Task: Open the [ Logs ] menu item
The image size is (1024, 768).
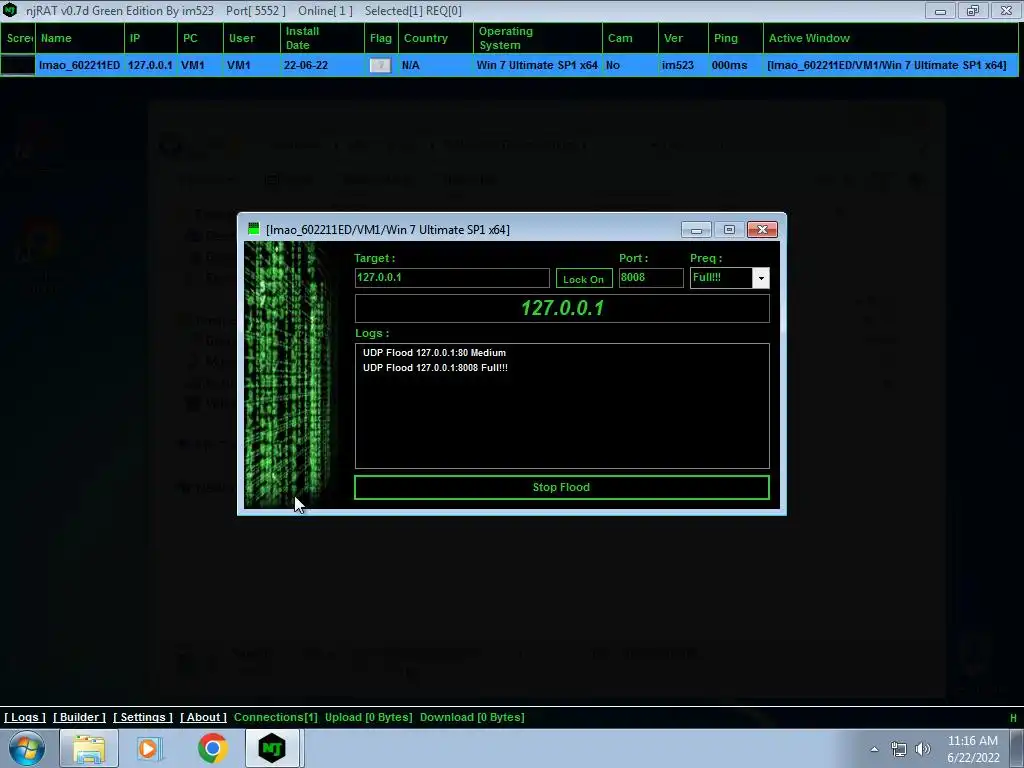Action: 25,717
